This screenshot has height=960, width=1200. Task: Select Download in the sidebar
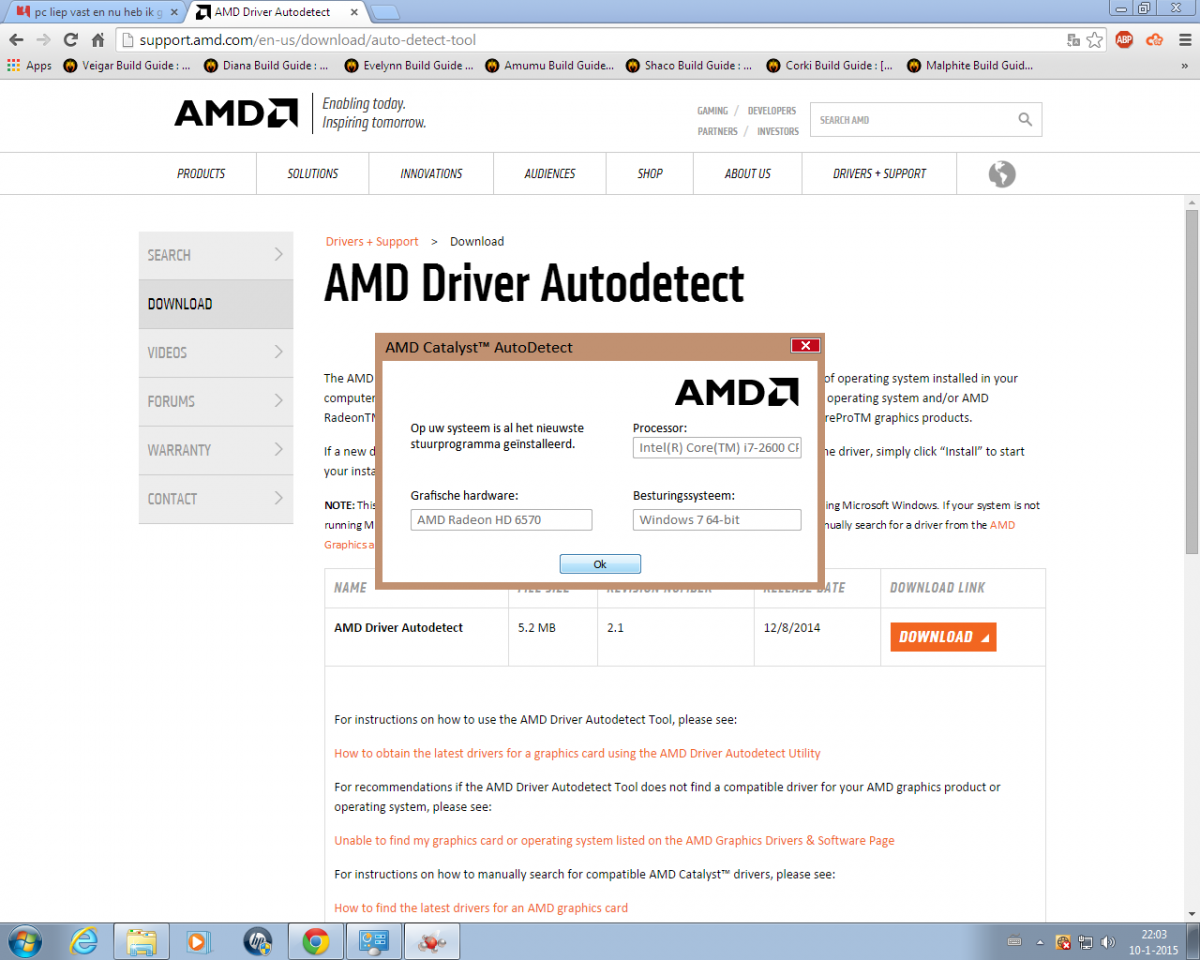coord(216,304)
